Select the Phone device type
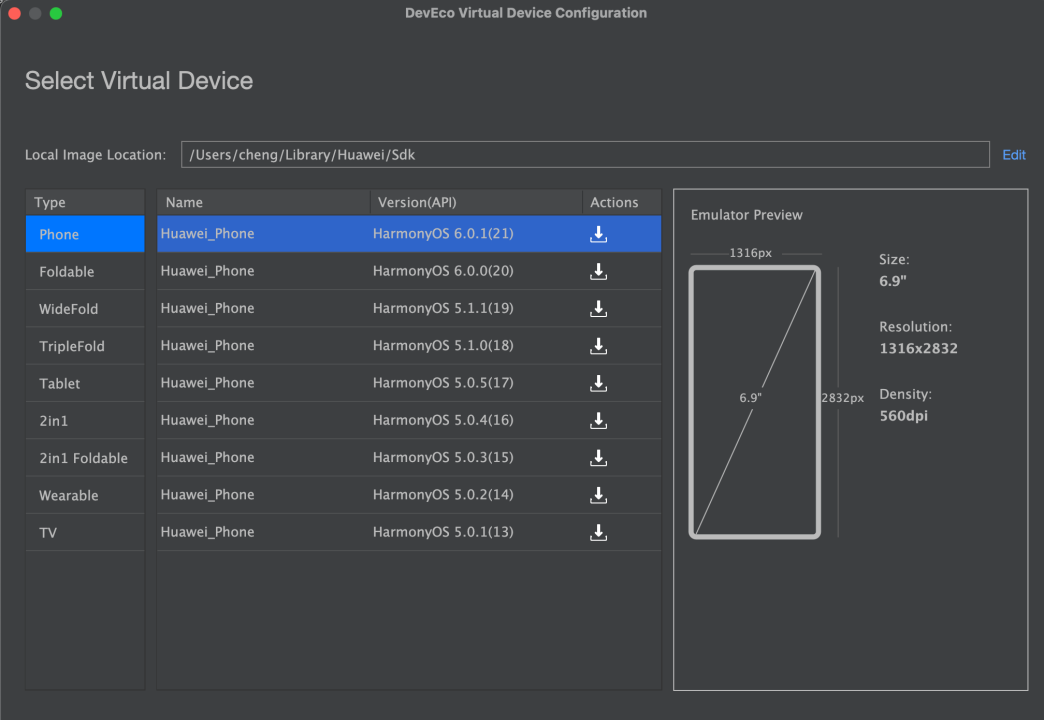 point(85,234)
